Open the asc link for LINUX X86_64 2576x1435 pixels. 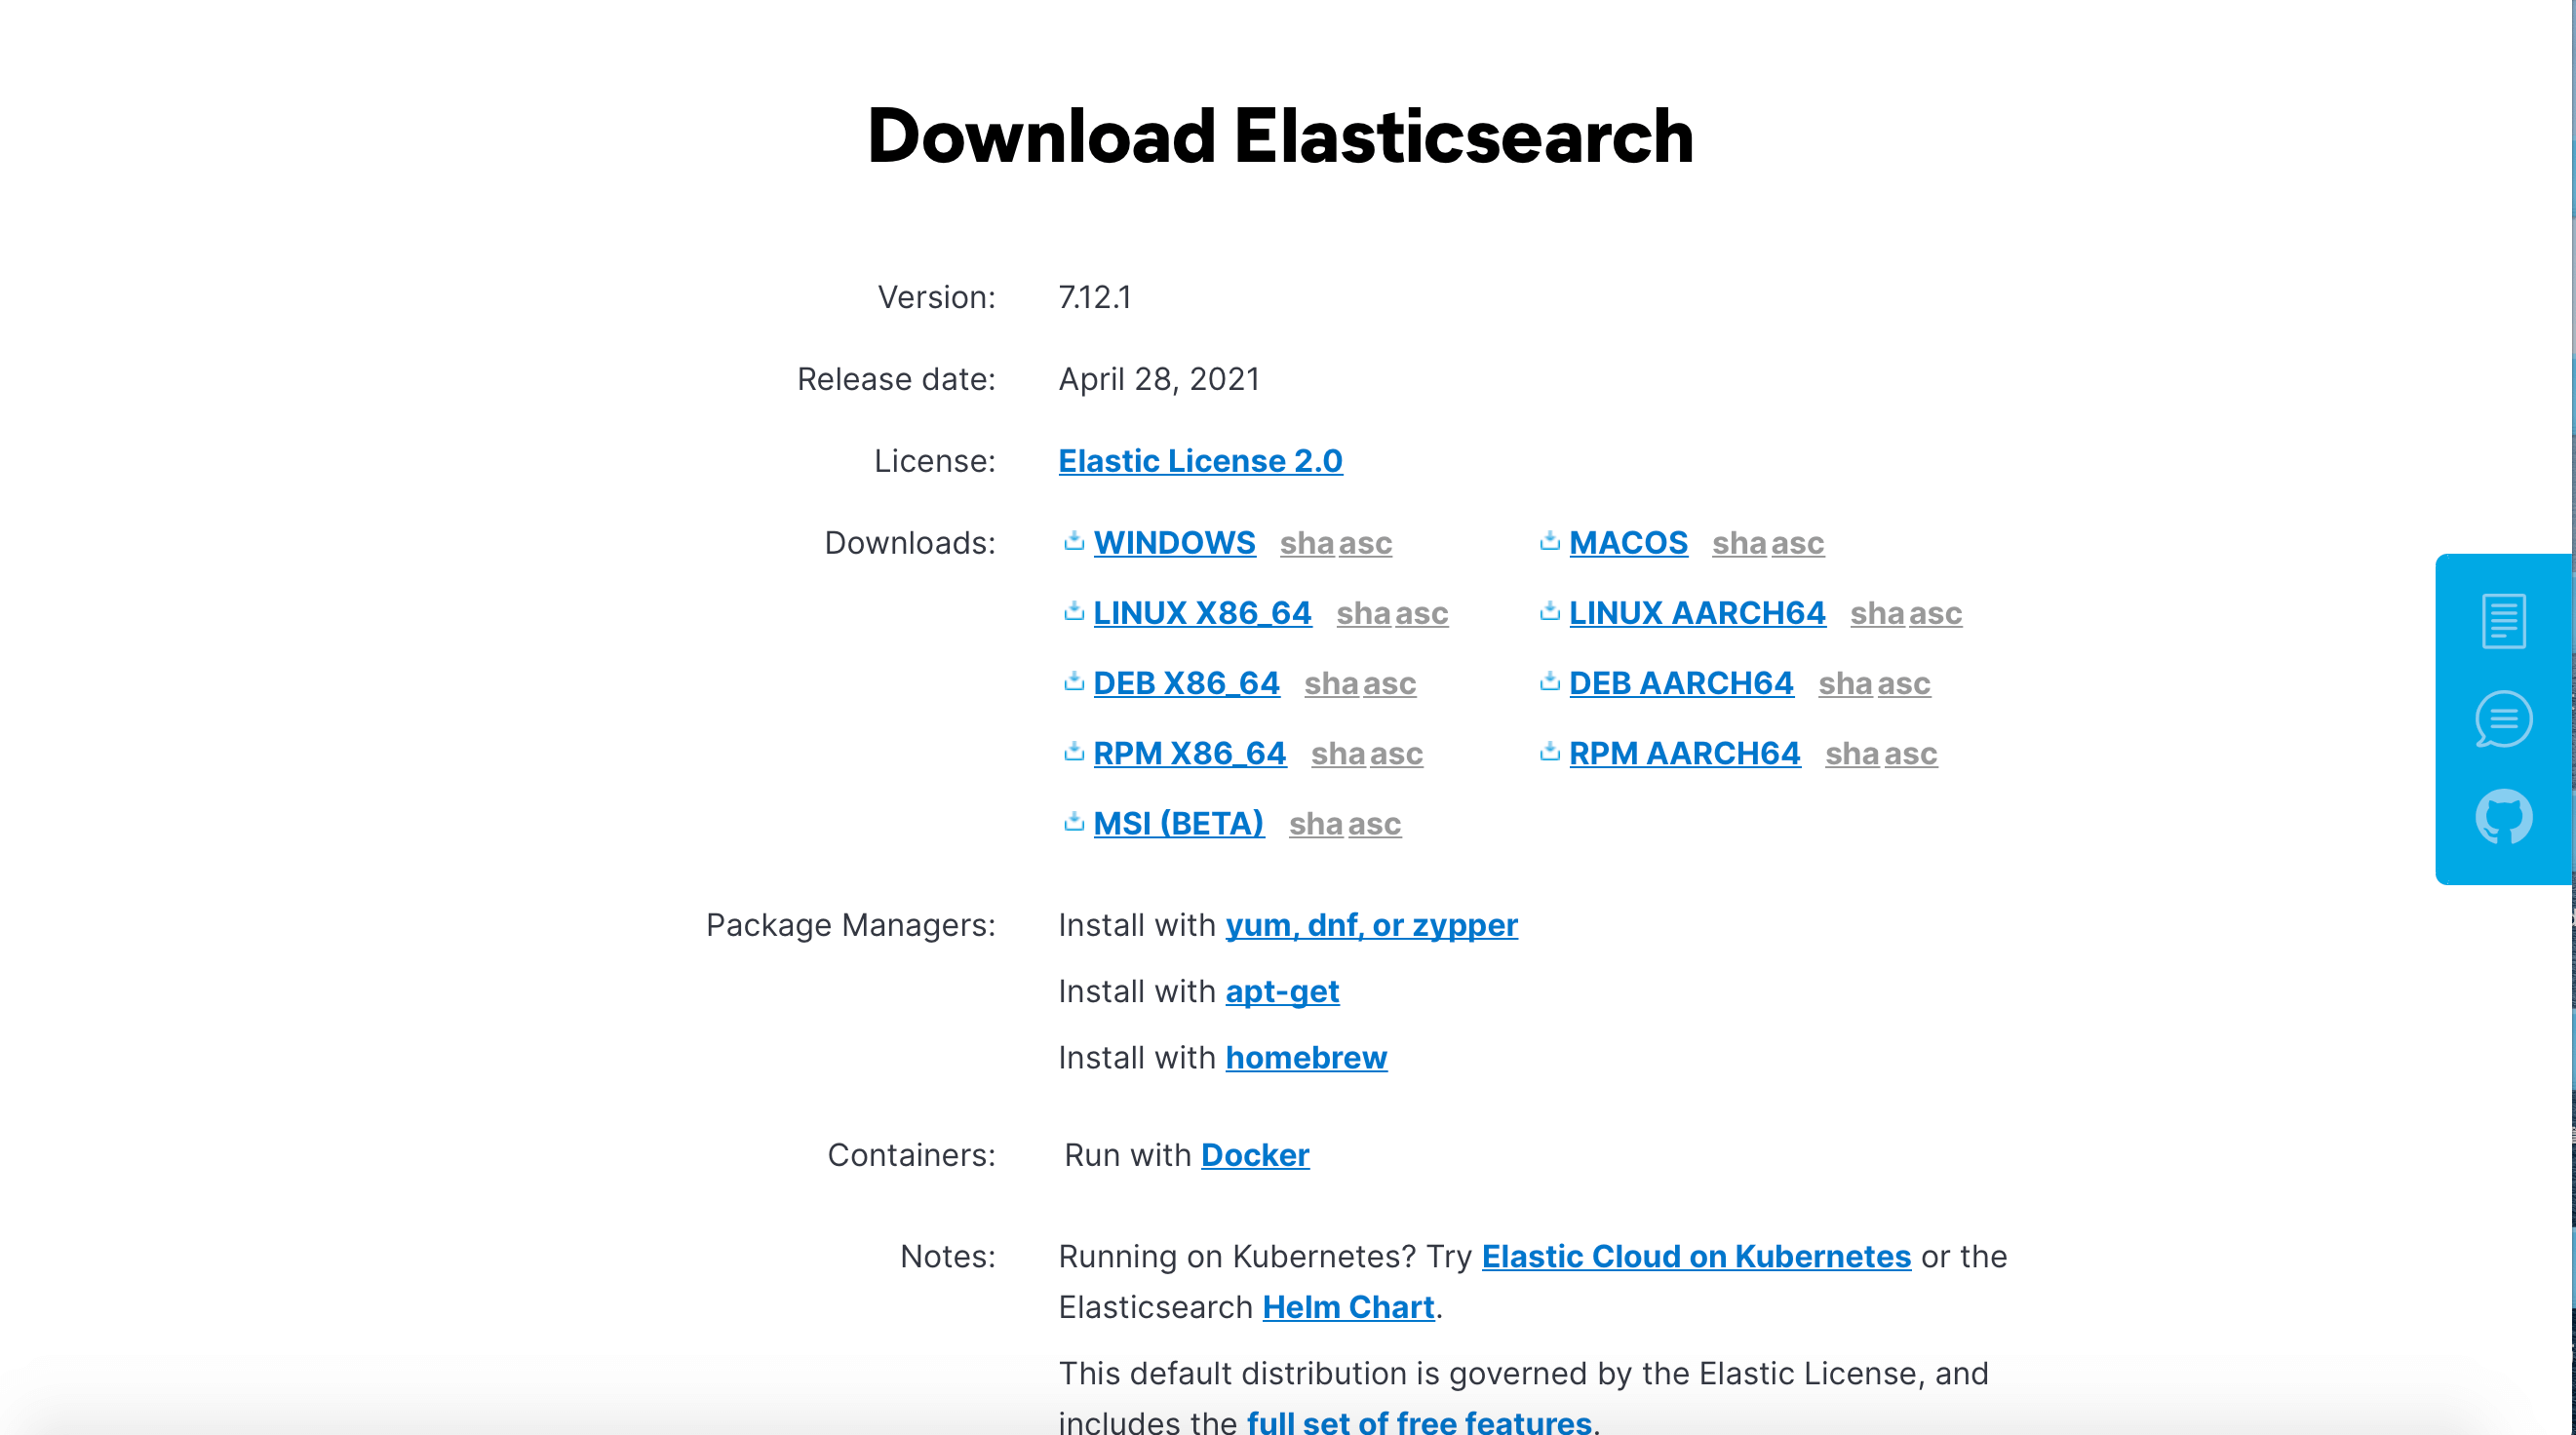1422,613
